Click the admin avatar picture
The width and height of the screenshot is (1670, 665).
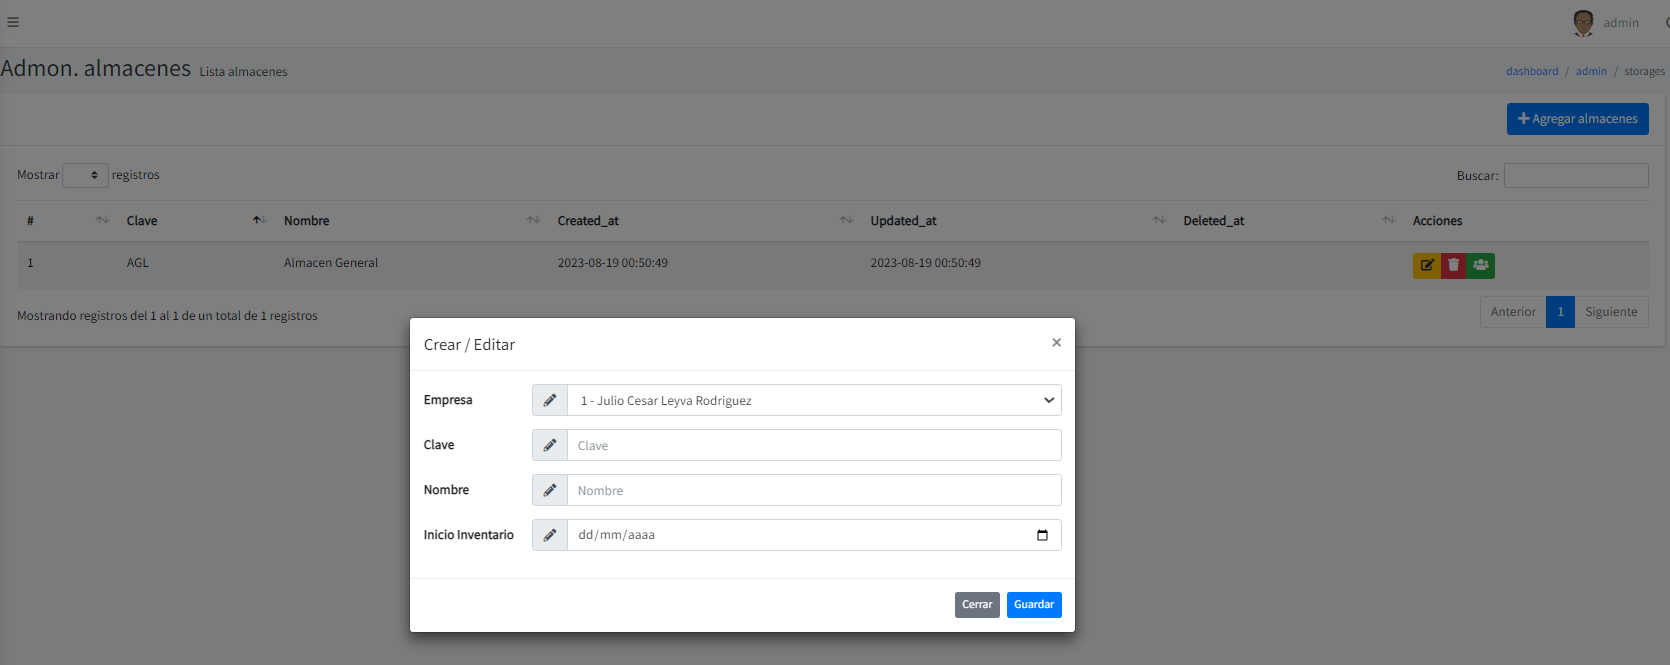(x=1583, y=23)
